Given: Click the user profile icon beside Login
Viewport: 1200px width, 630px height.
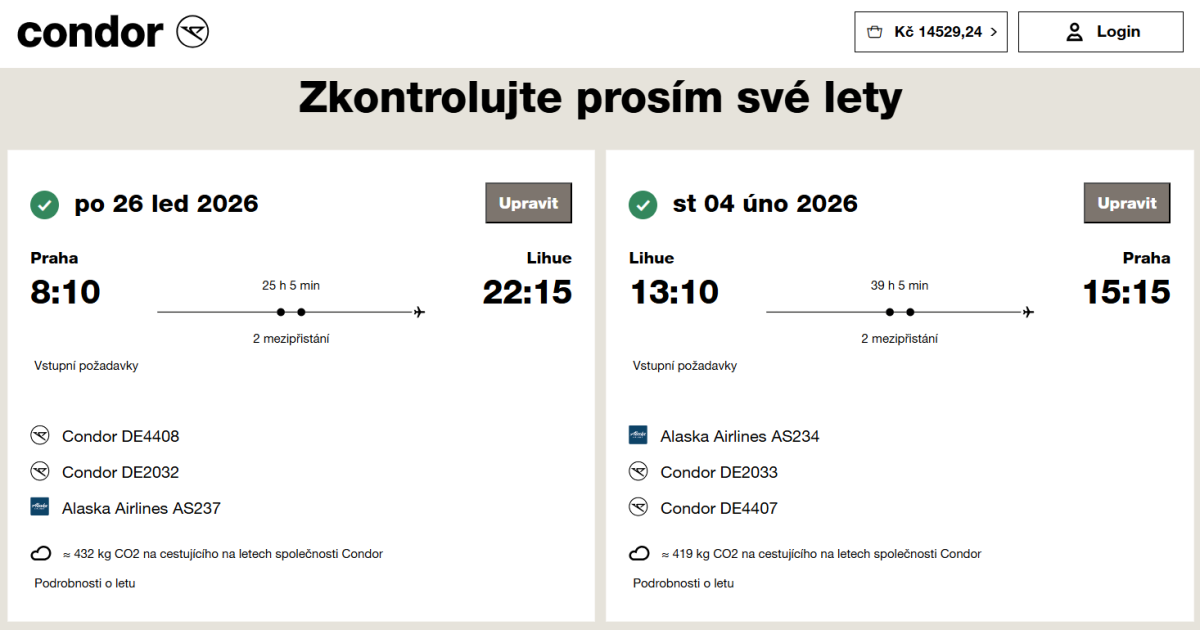Looking at the screenshot, I should [1075, 32].
